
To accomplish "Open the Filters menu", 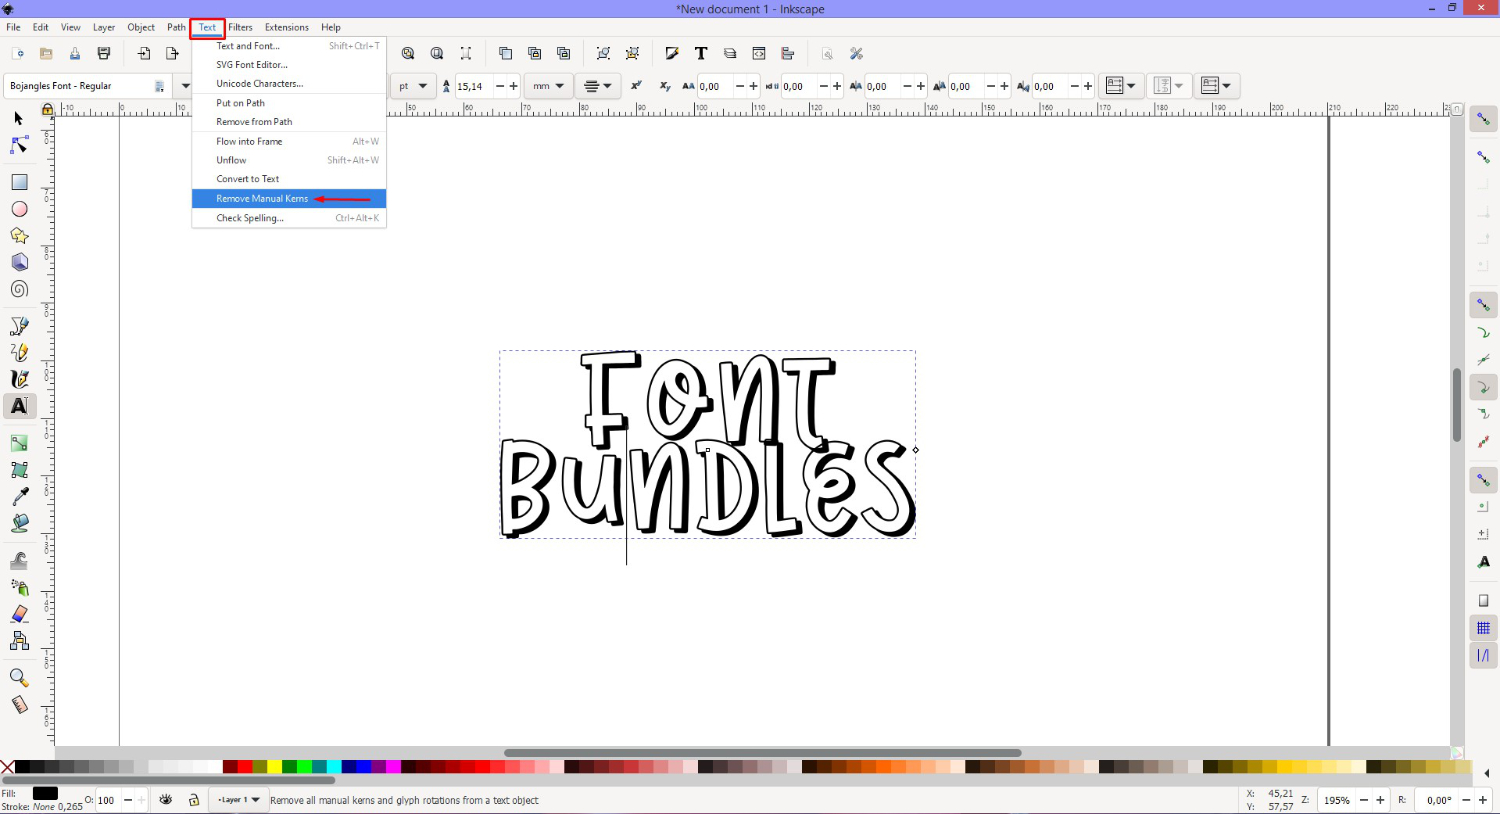I will (x=241, y=27).
